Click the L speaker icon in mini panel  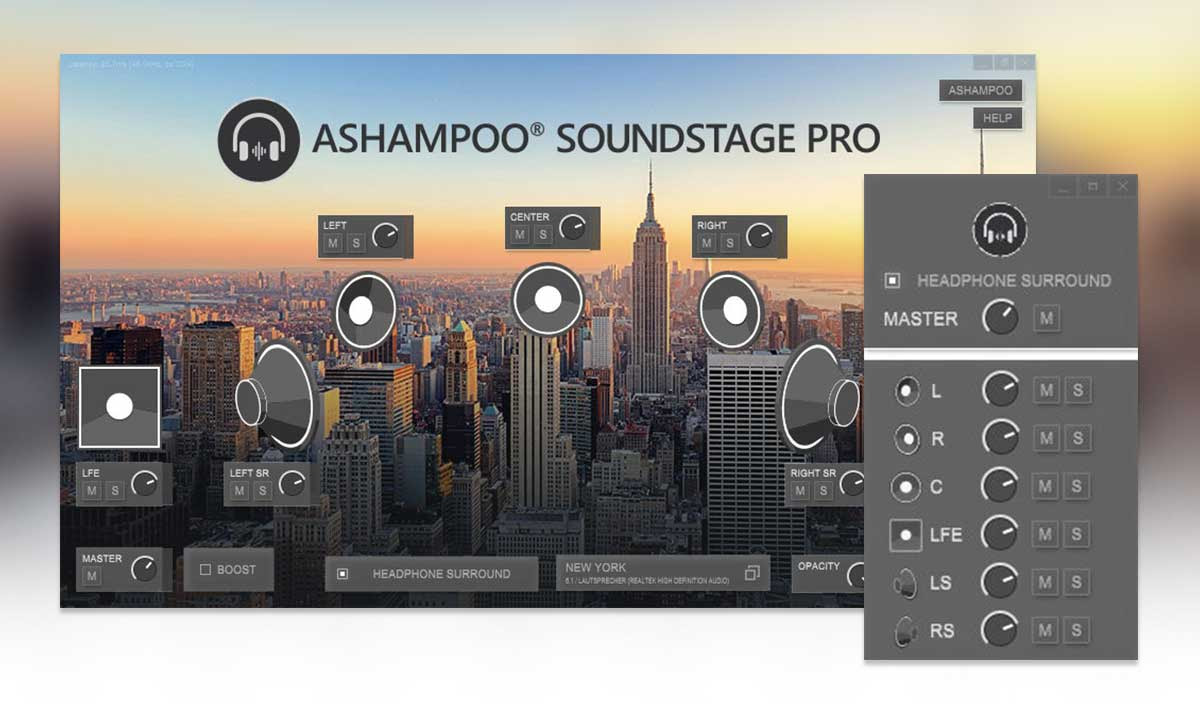coord(907,391)
